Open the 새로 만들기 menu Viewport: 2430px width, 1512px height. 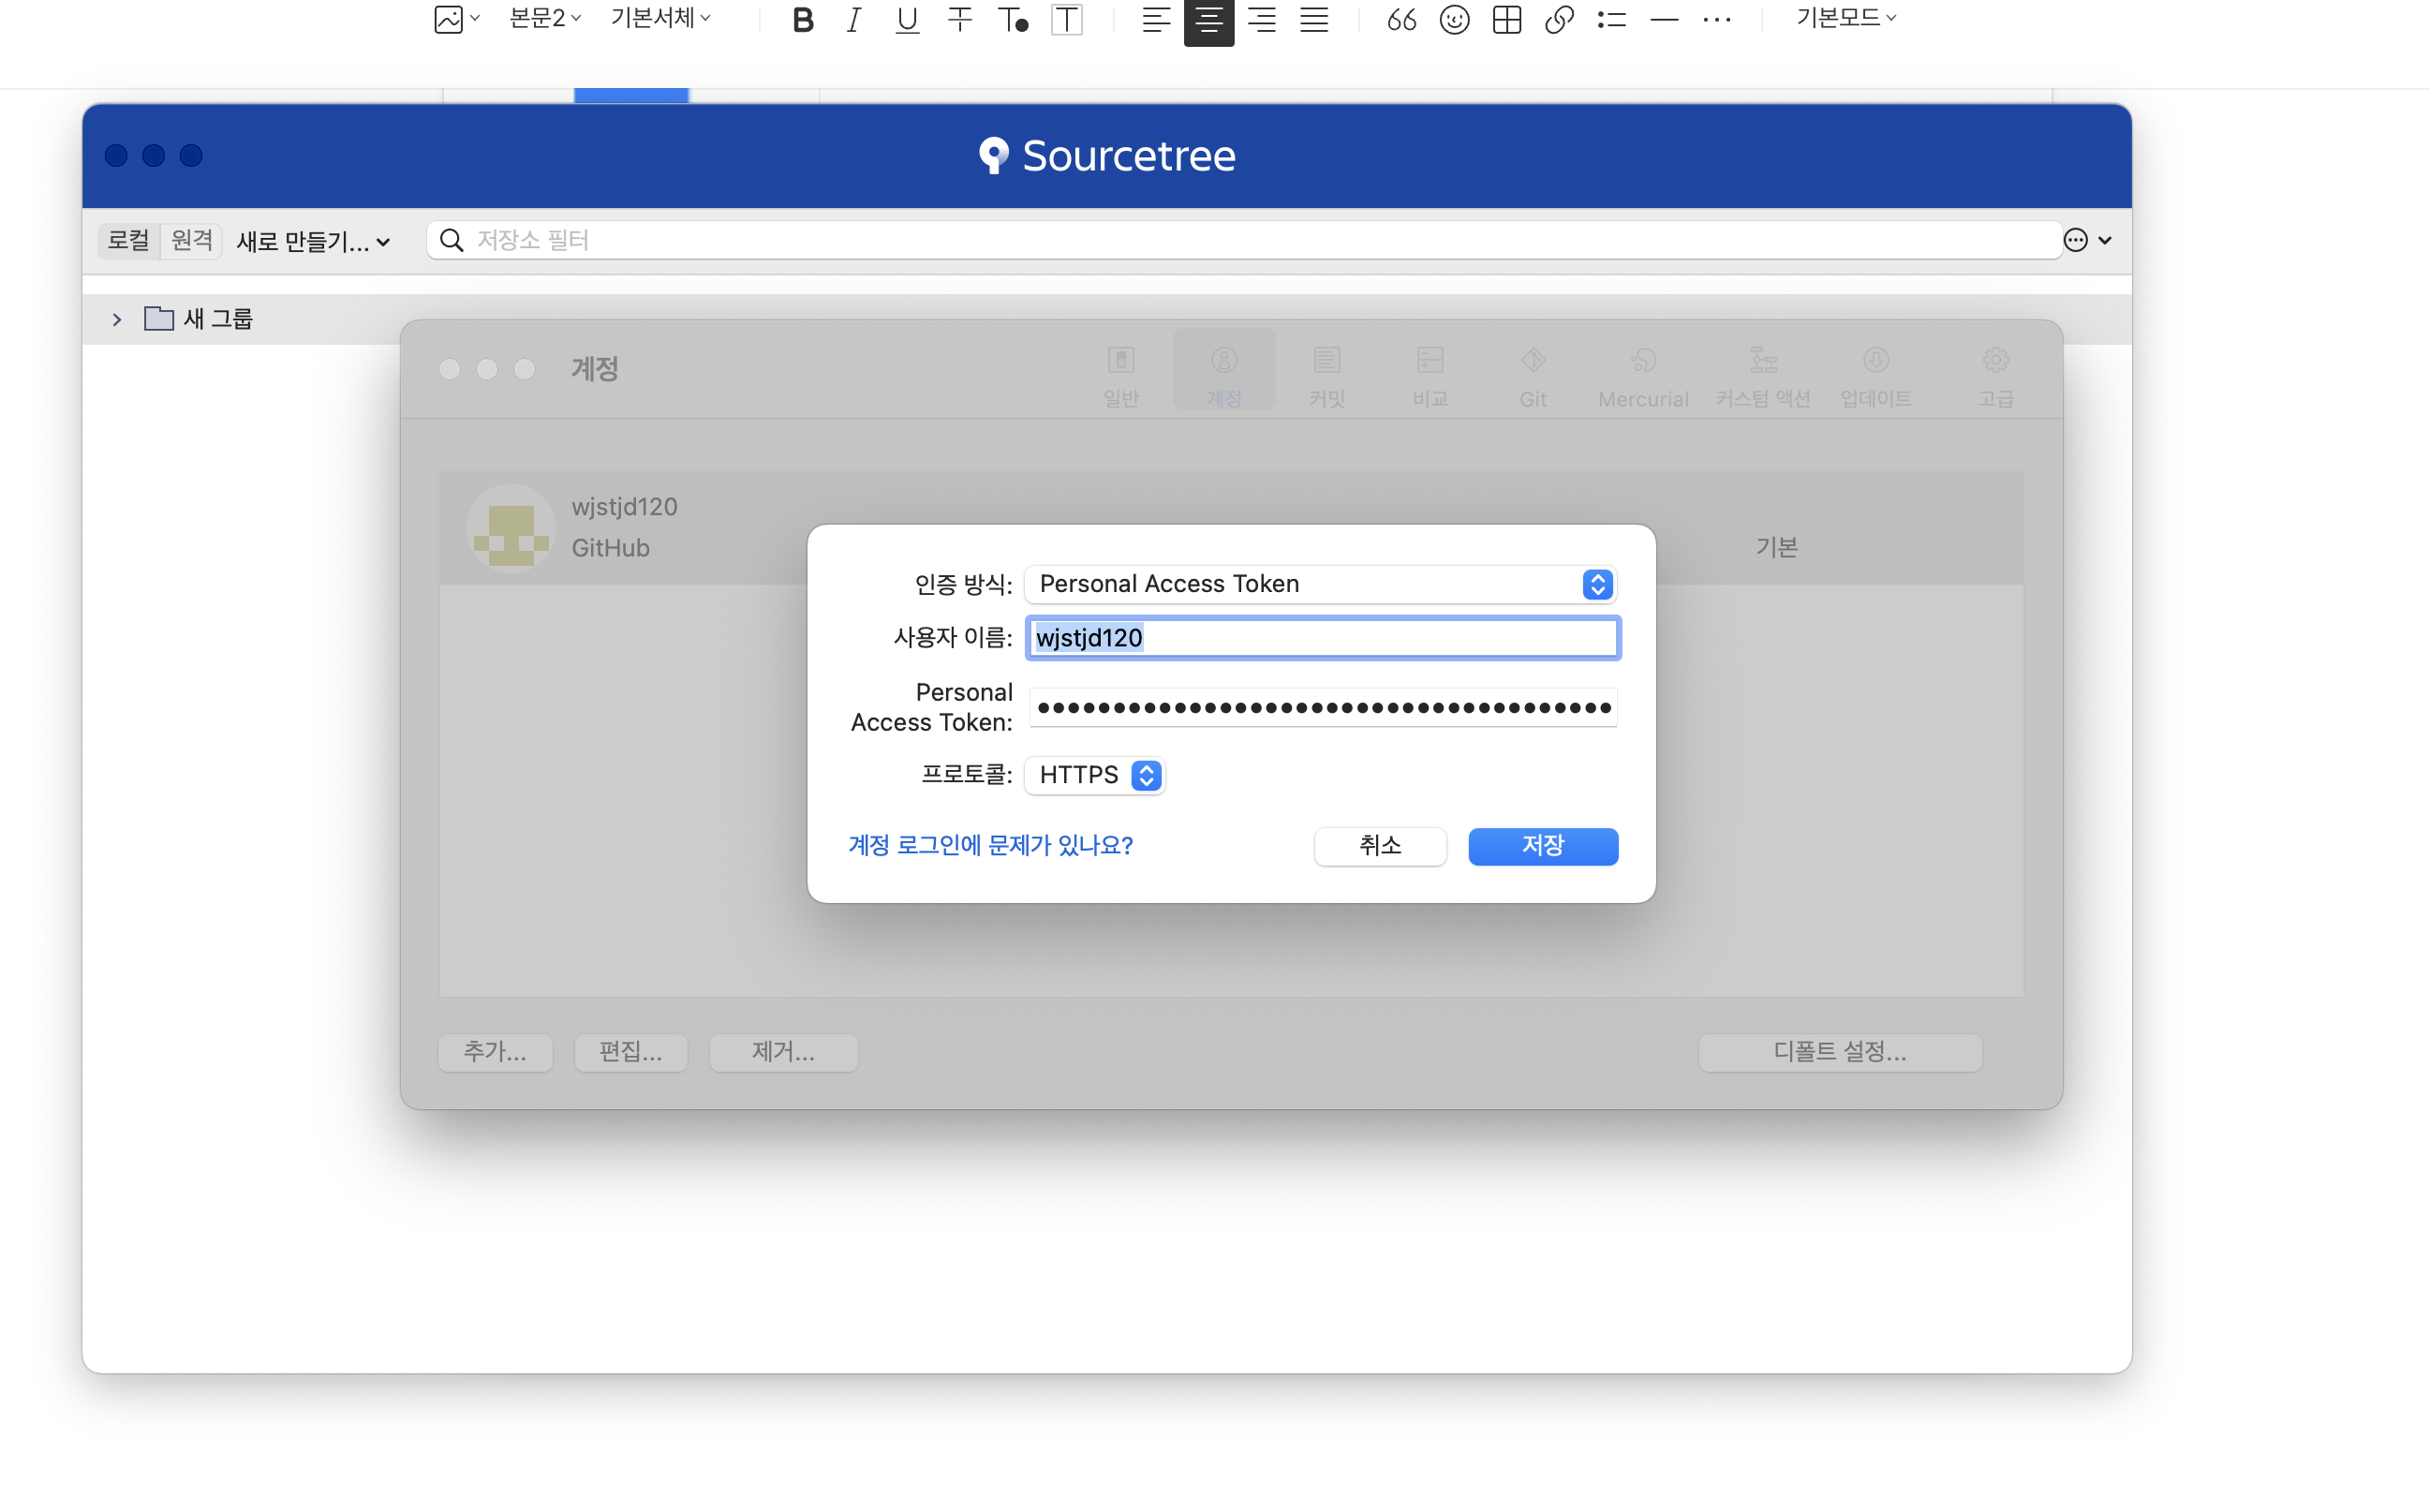[x=312, y=241]
